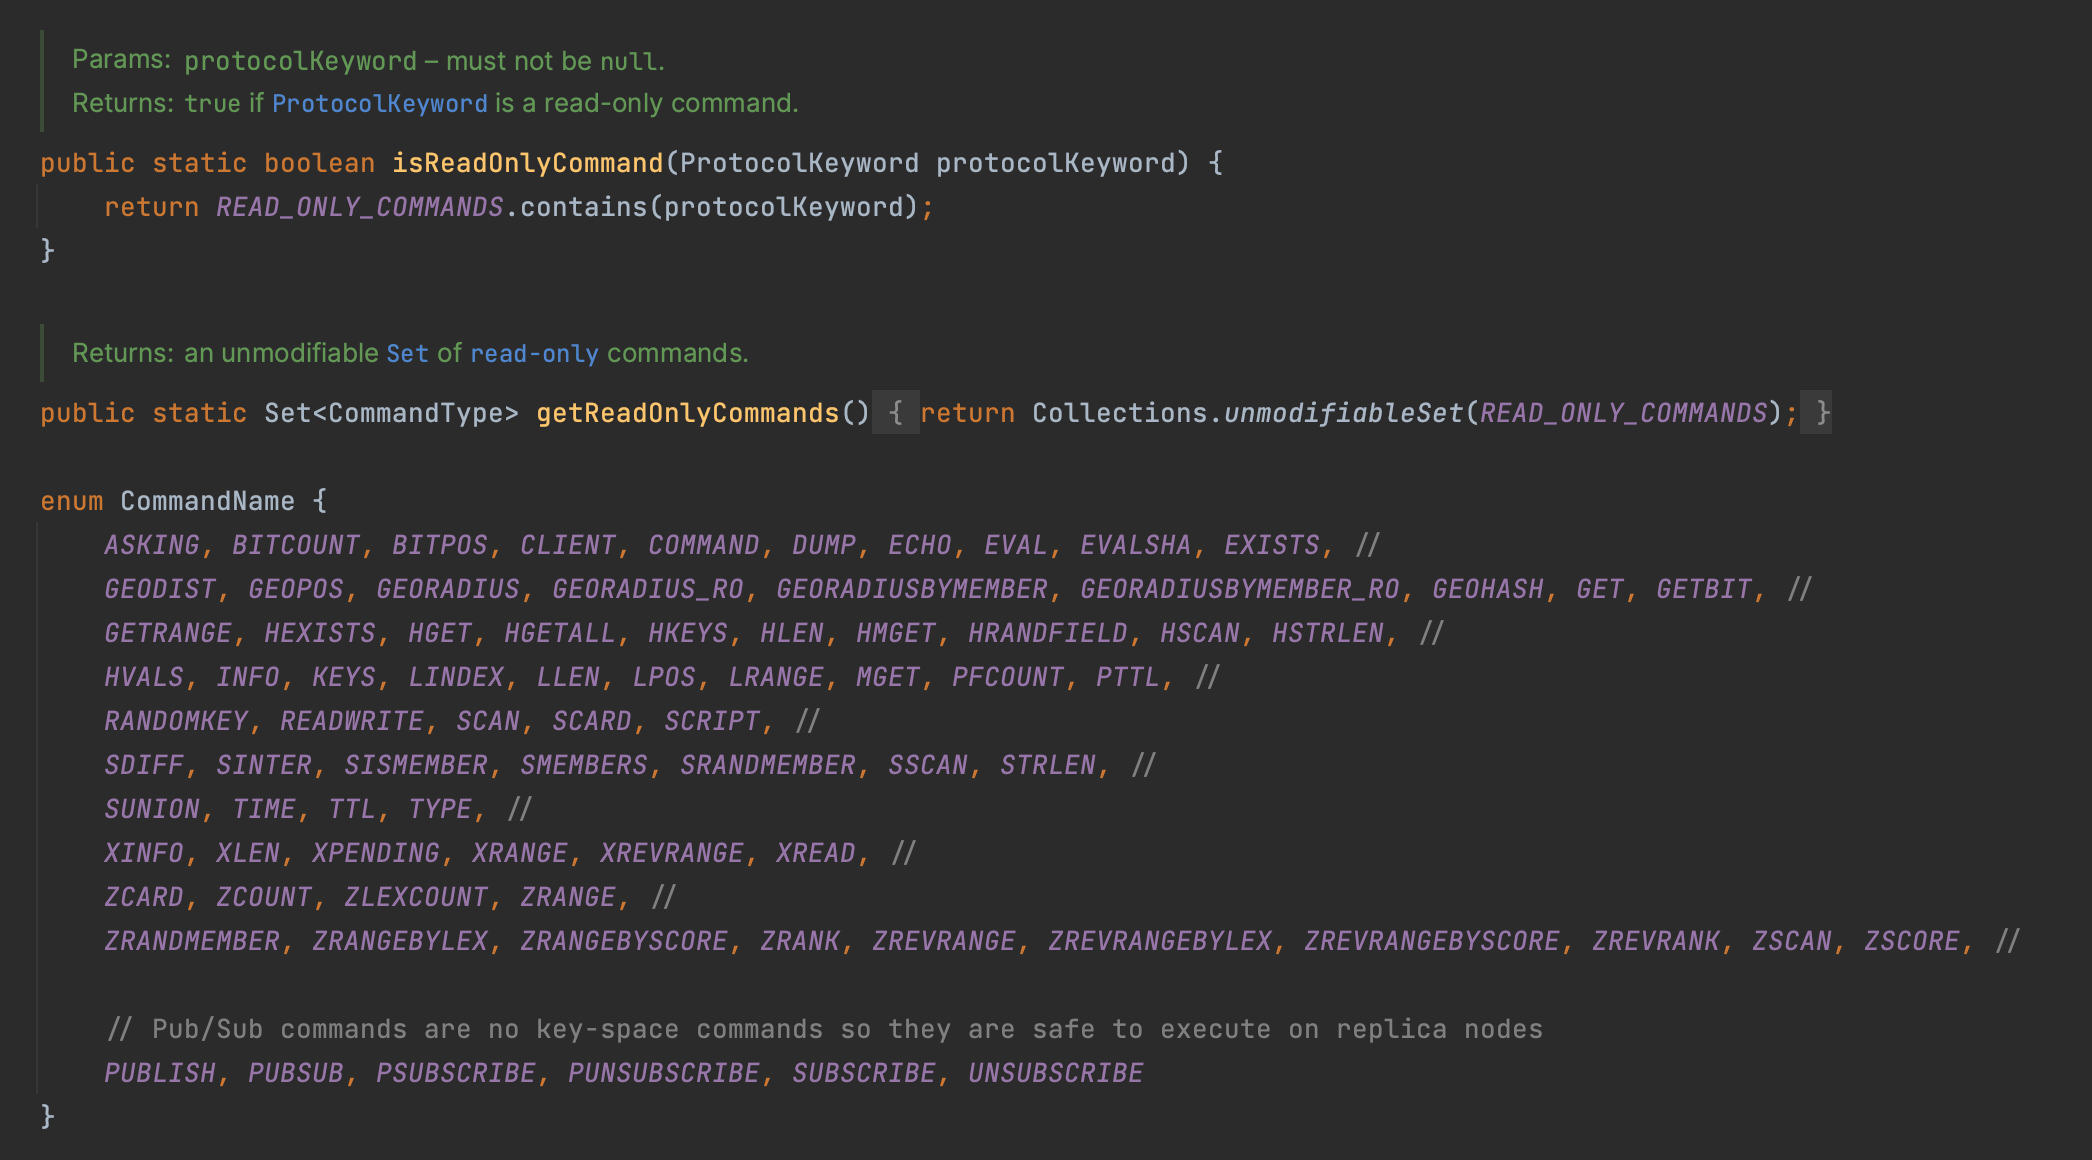Place cursor on isReadOnlyCommand method name
This screenshot has width=2092, height=1160.
click(x=527, y=163)
